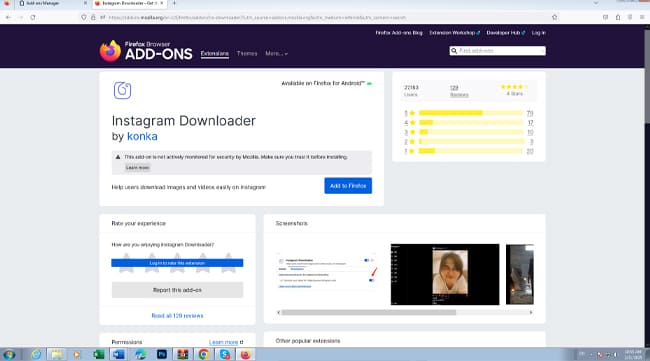Open the Windows Start menu
The width and height of the screenshot is (650, 361).
tap(9, 354)
